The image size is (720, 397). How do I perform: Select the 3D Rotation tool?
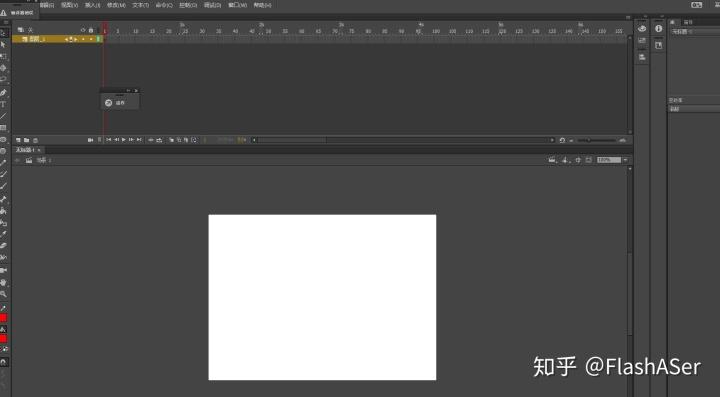(x=3, y=68)
